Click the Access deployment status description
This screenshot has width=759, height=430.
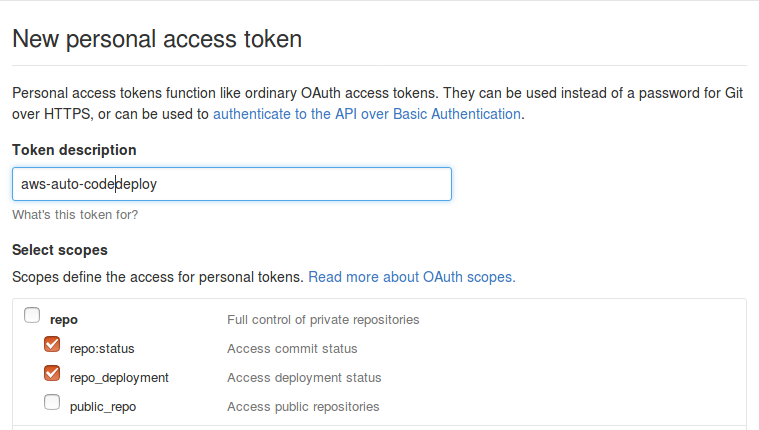(304, 378)
